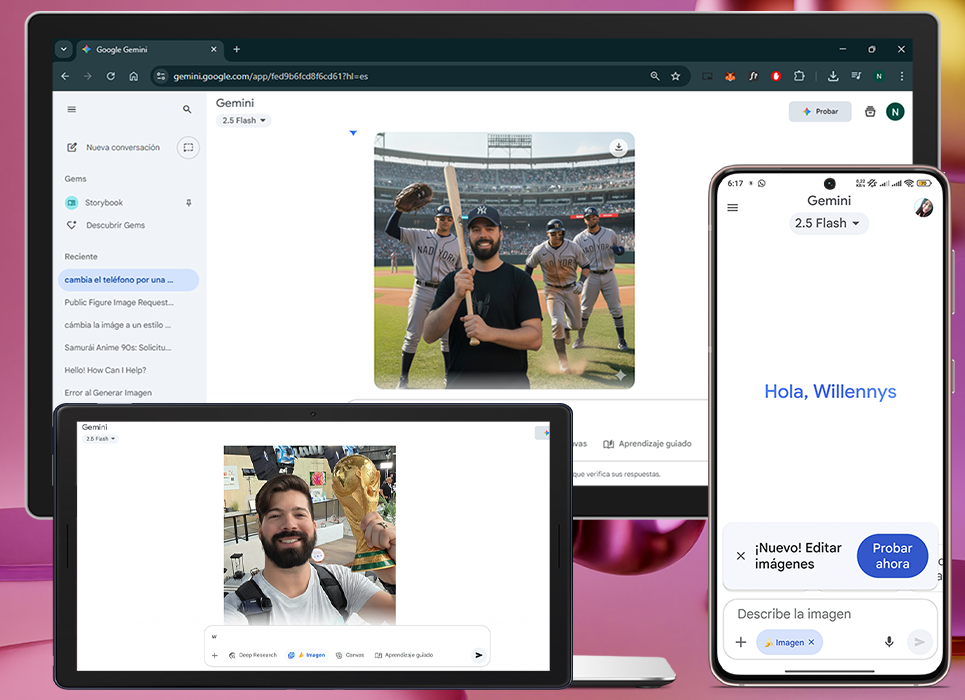Open the Storybook gem in sidebar

click(103, 203)
